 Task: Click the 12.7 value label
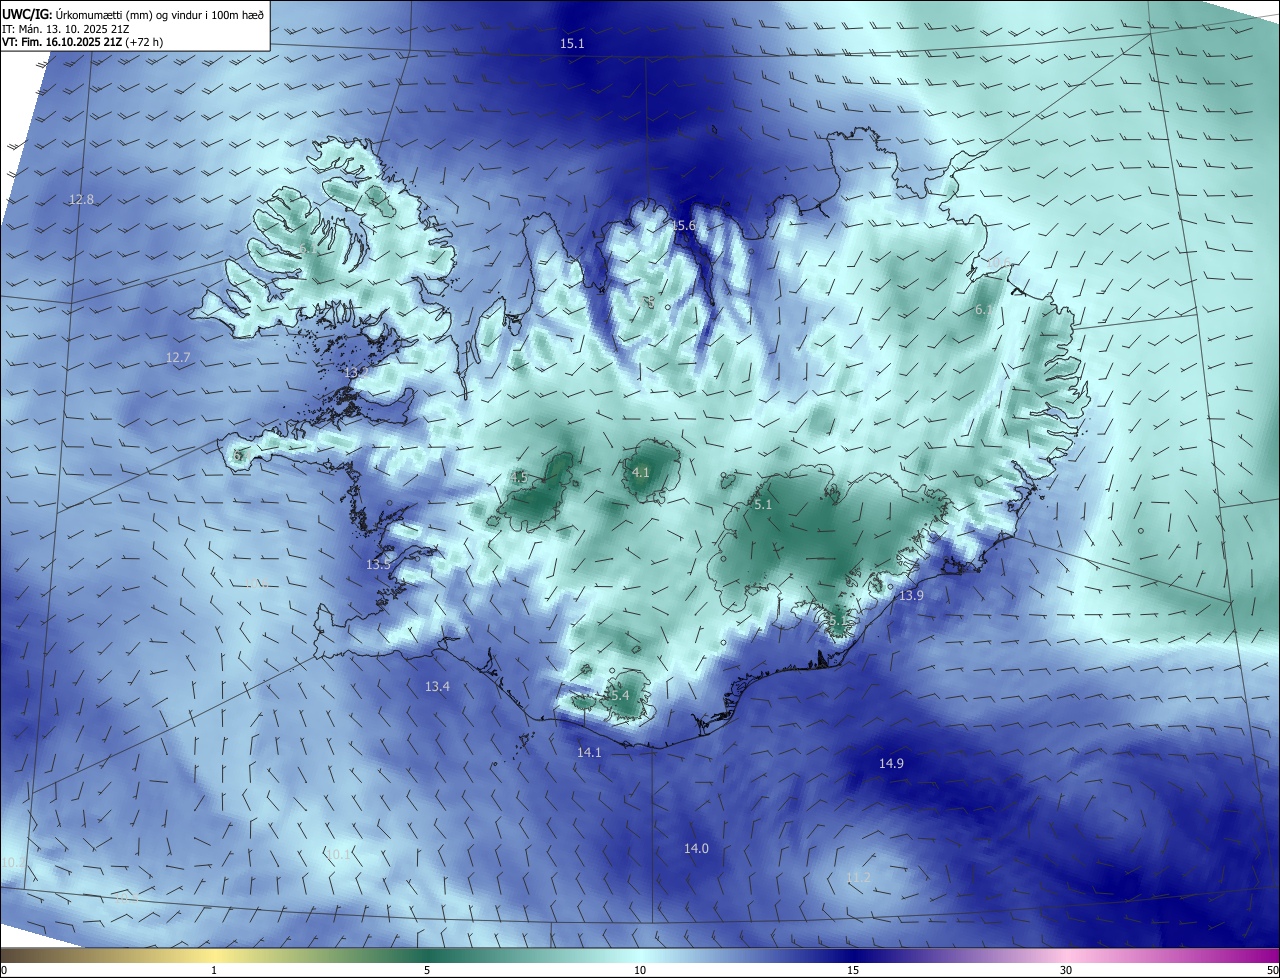point(178,358)
